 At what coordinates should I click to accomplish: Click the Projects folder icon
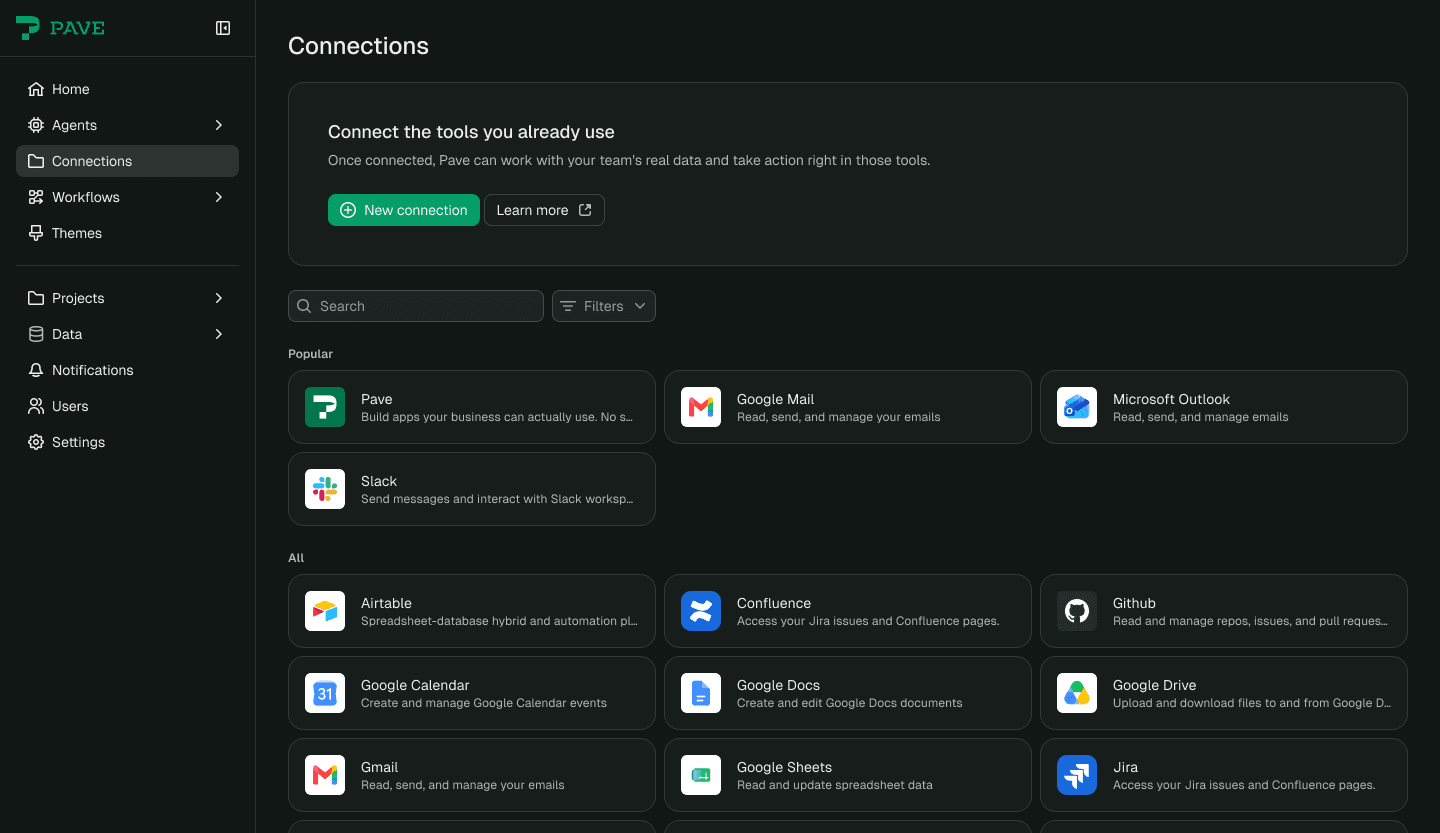36,298
